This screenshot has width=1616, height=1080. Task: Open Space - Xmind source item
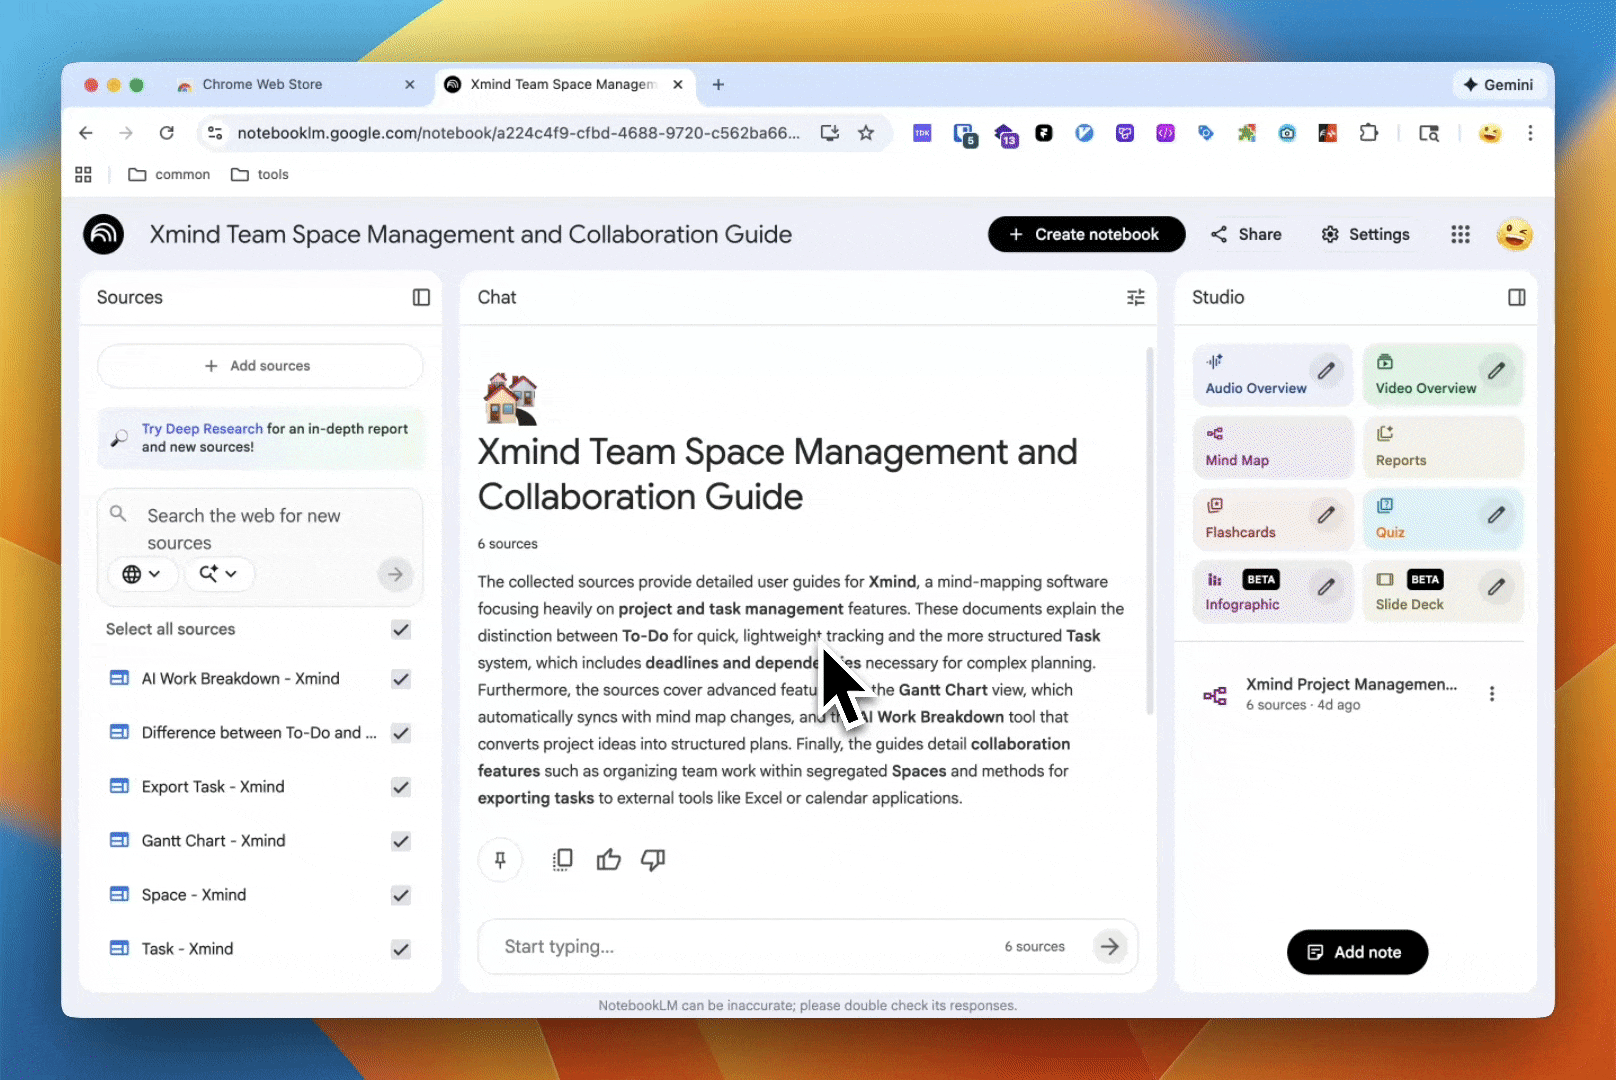pos(193,895)
